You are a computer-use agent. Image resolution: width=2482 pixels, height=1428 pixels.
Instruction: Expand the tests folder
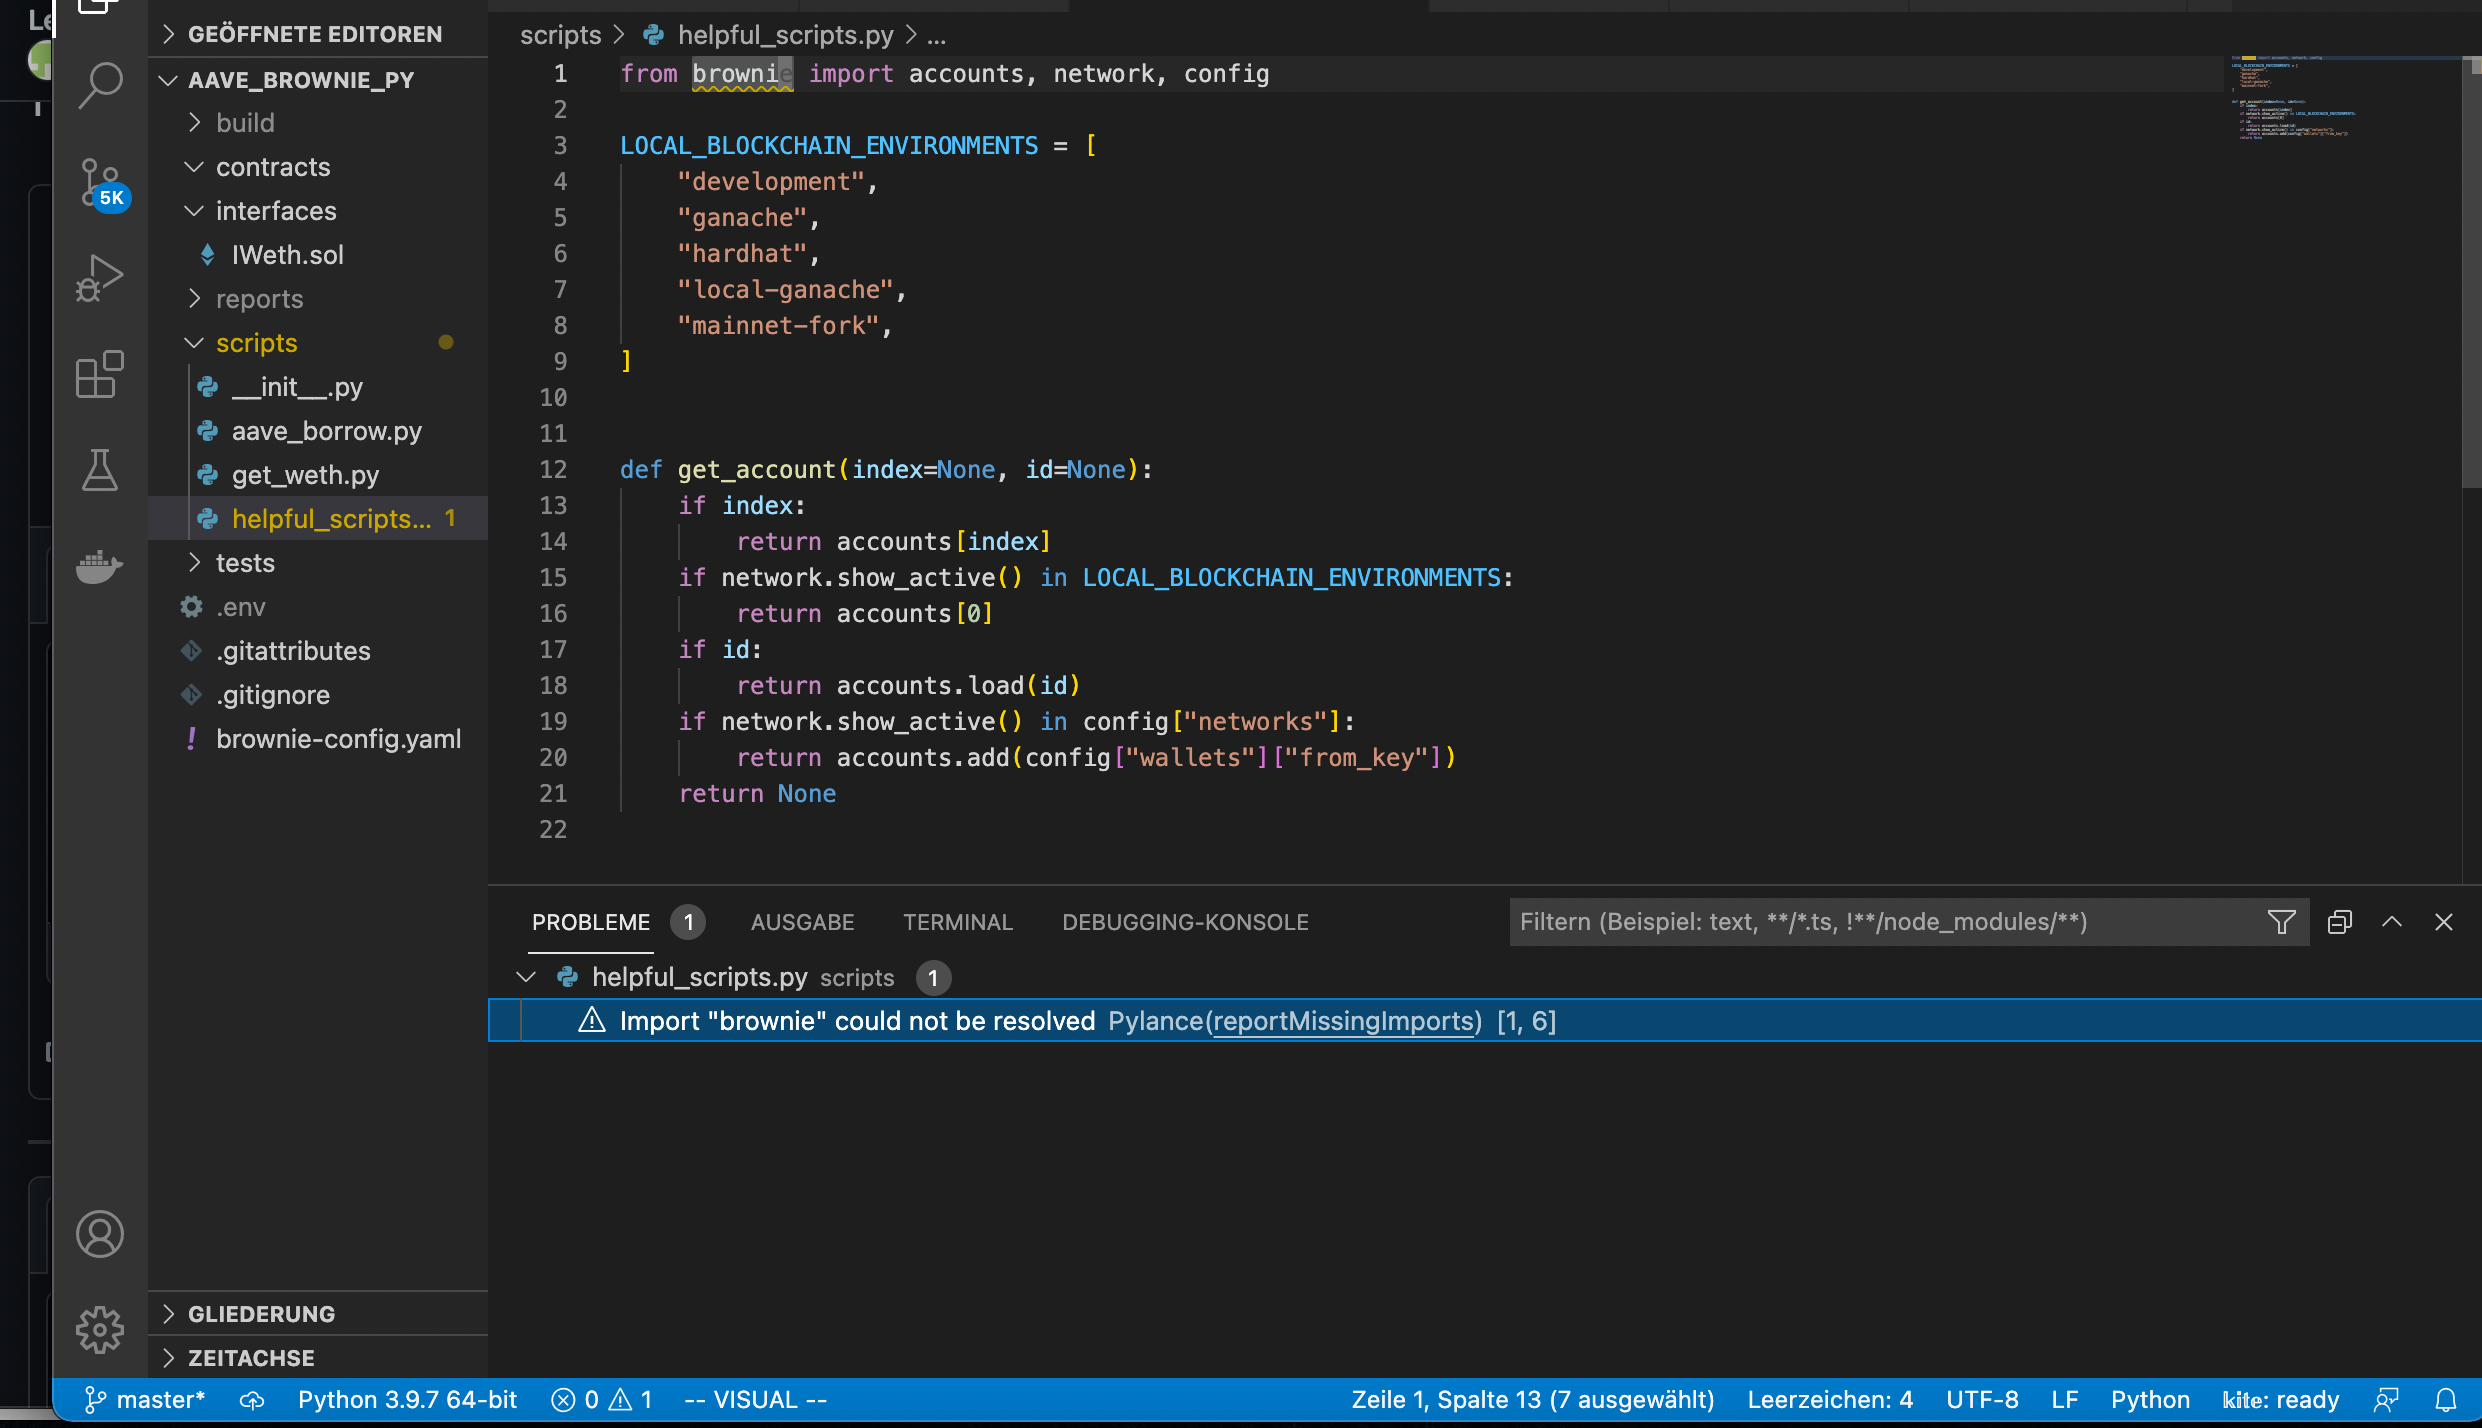click(318, 563)
